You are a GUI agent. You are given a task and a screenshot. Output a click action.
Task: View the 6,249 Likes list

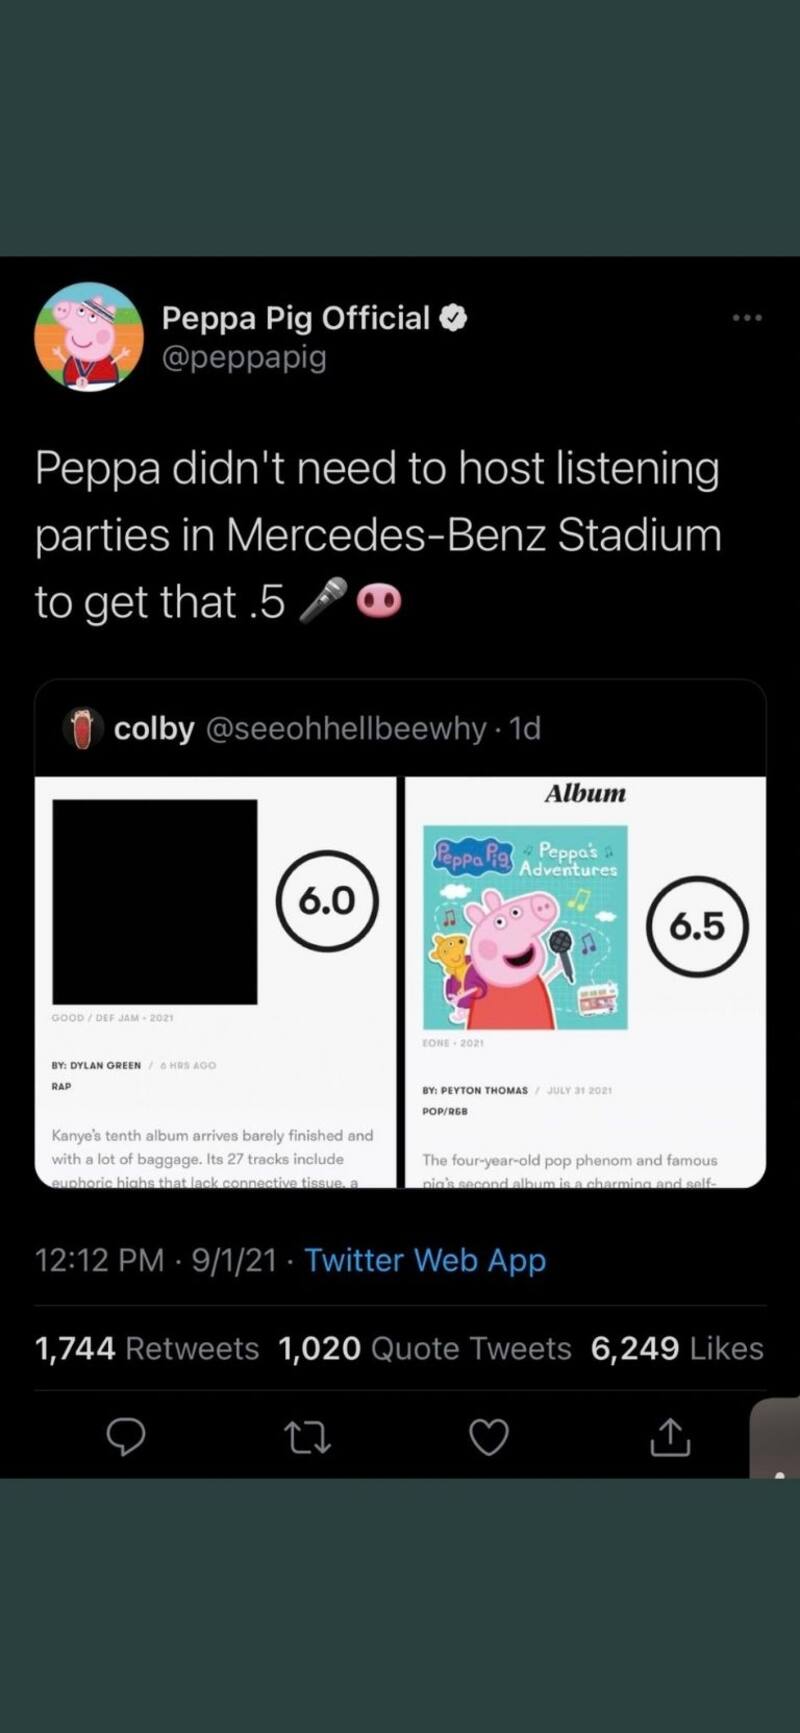click(x=677, y=1348)
